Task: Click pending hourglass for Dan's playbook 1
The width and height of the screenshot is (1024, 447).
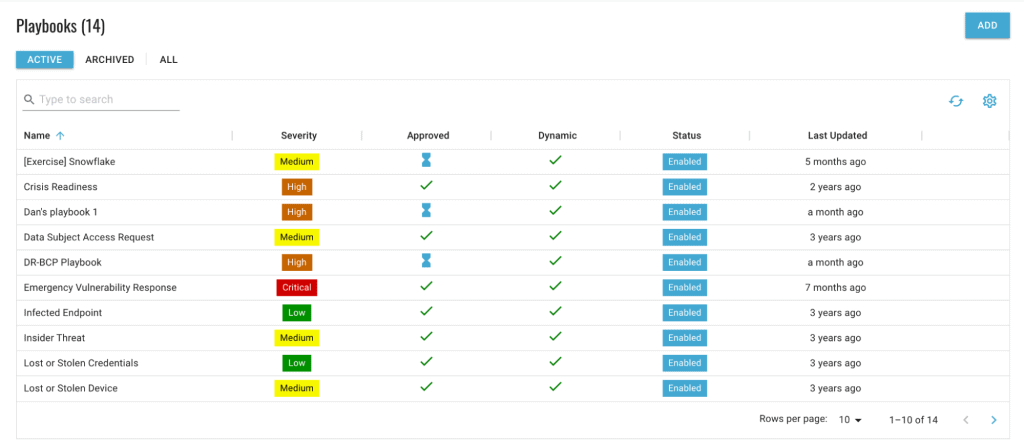Action: tap(426, 210)
